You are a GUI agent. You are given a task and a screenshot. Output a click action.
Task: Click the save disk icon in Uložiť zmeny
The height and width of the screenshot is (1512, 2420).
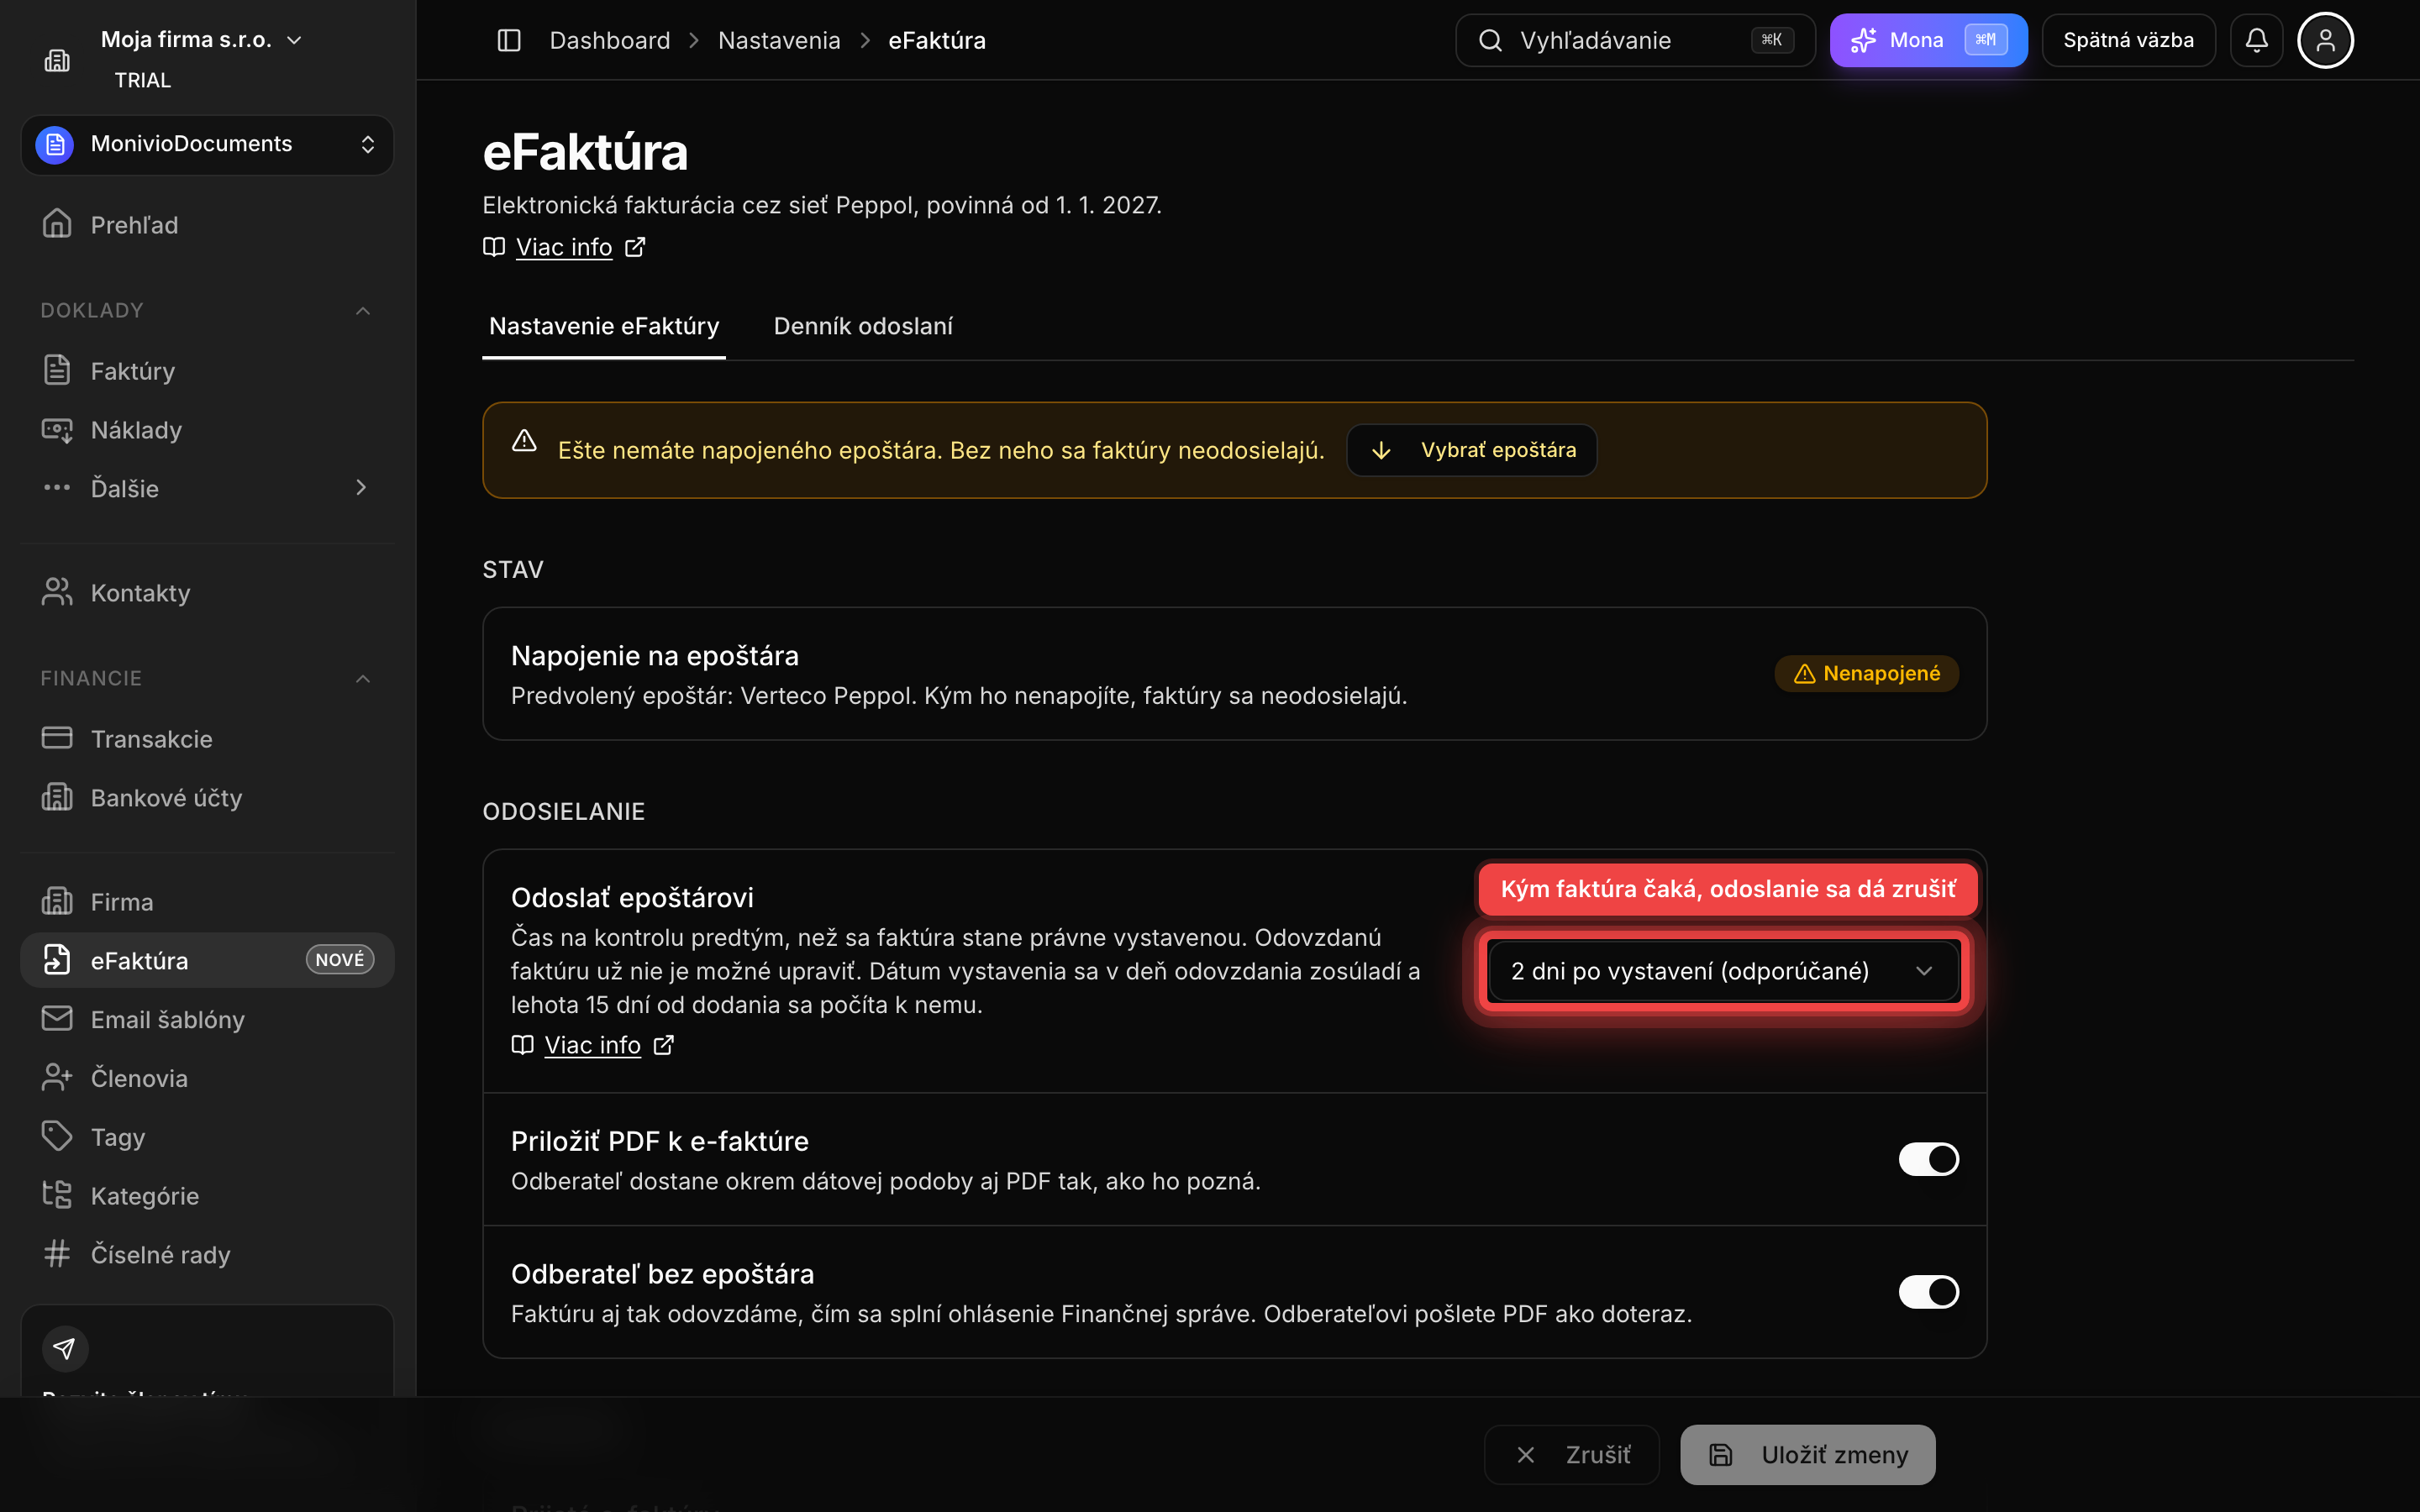point(1720,1454)
